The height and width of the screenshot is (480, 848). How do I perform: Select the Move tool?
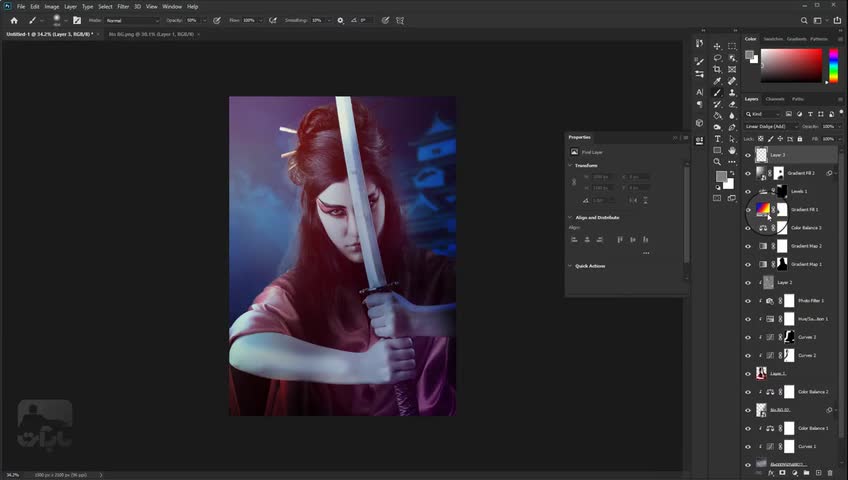pos(717,45)
